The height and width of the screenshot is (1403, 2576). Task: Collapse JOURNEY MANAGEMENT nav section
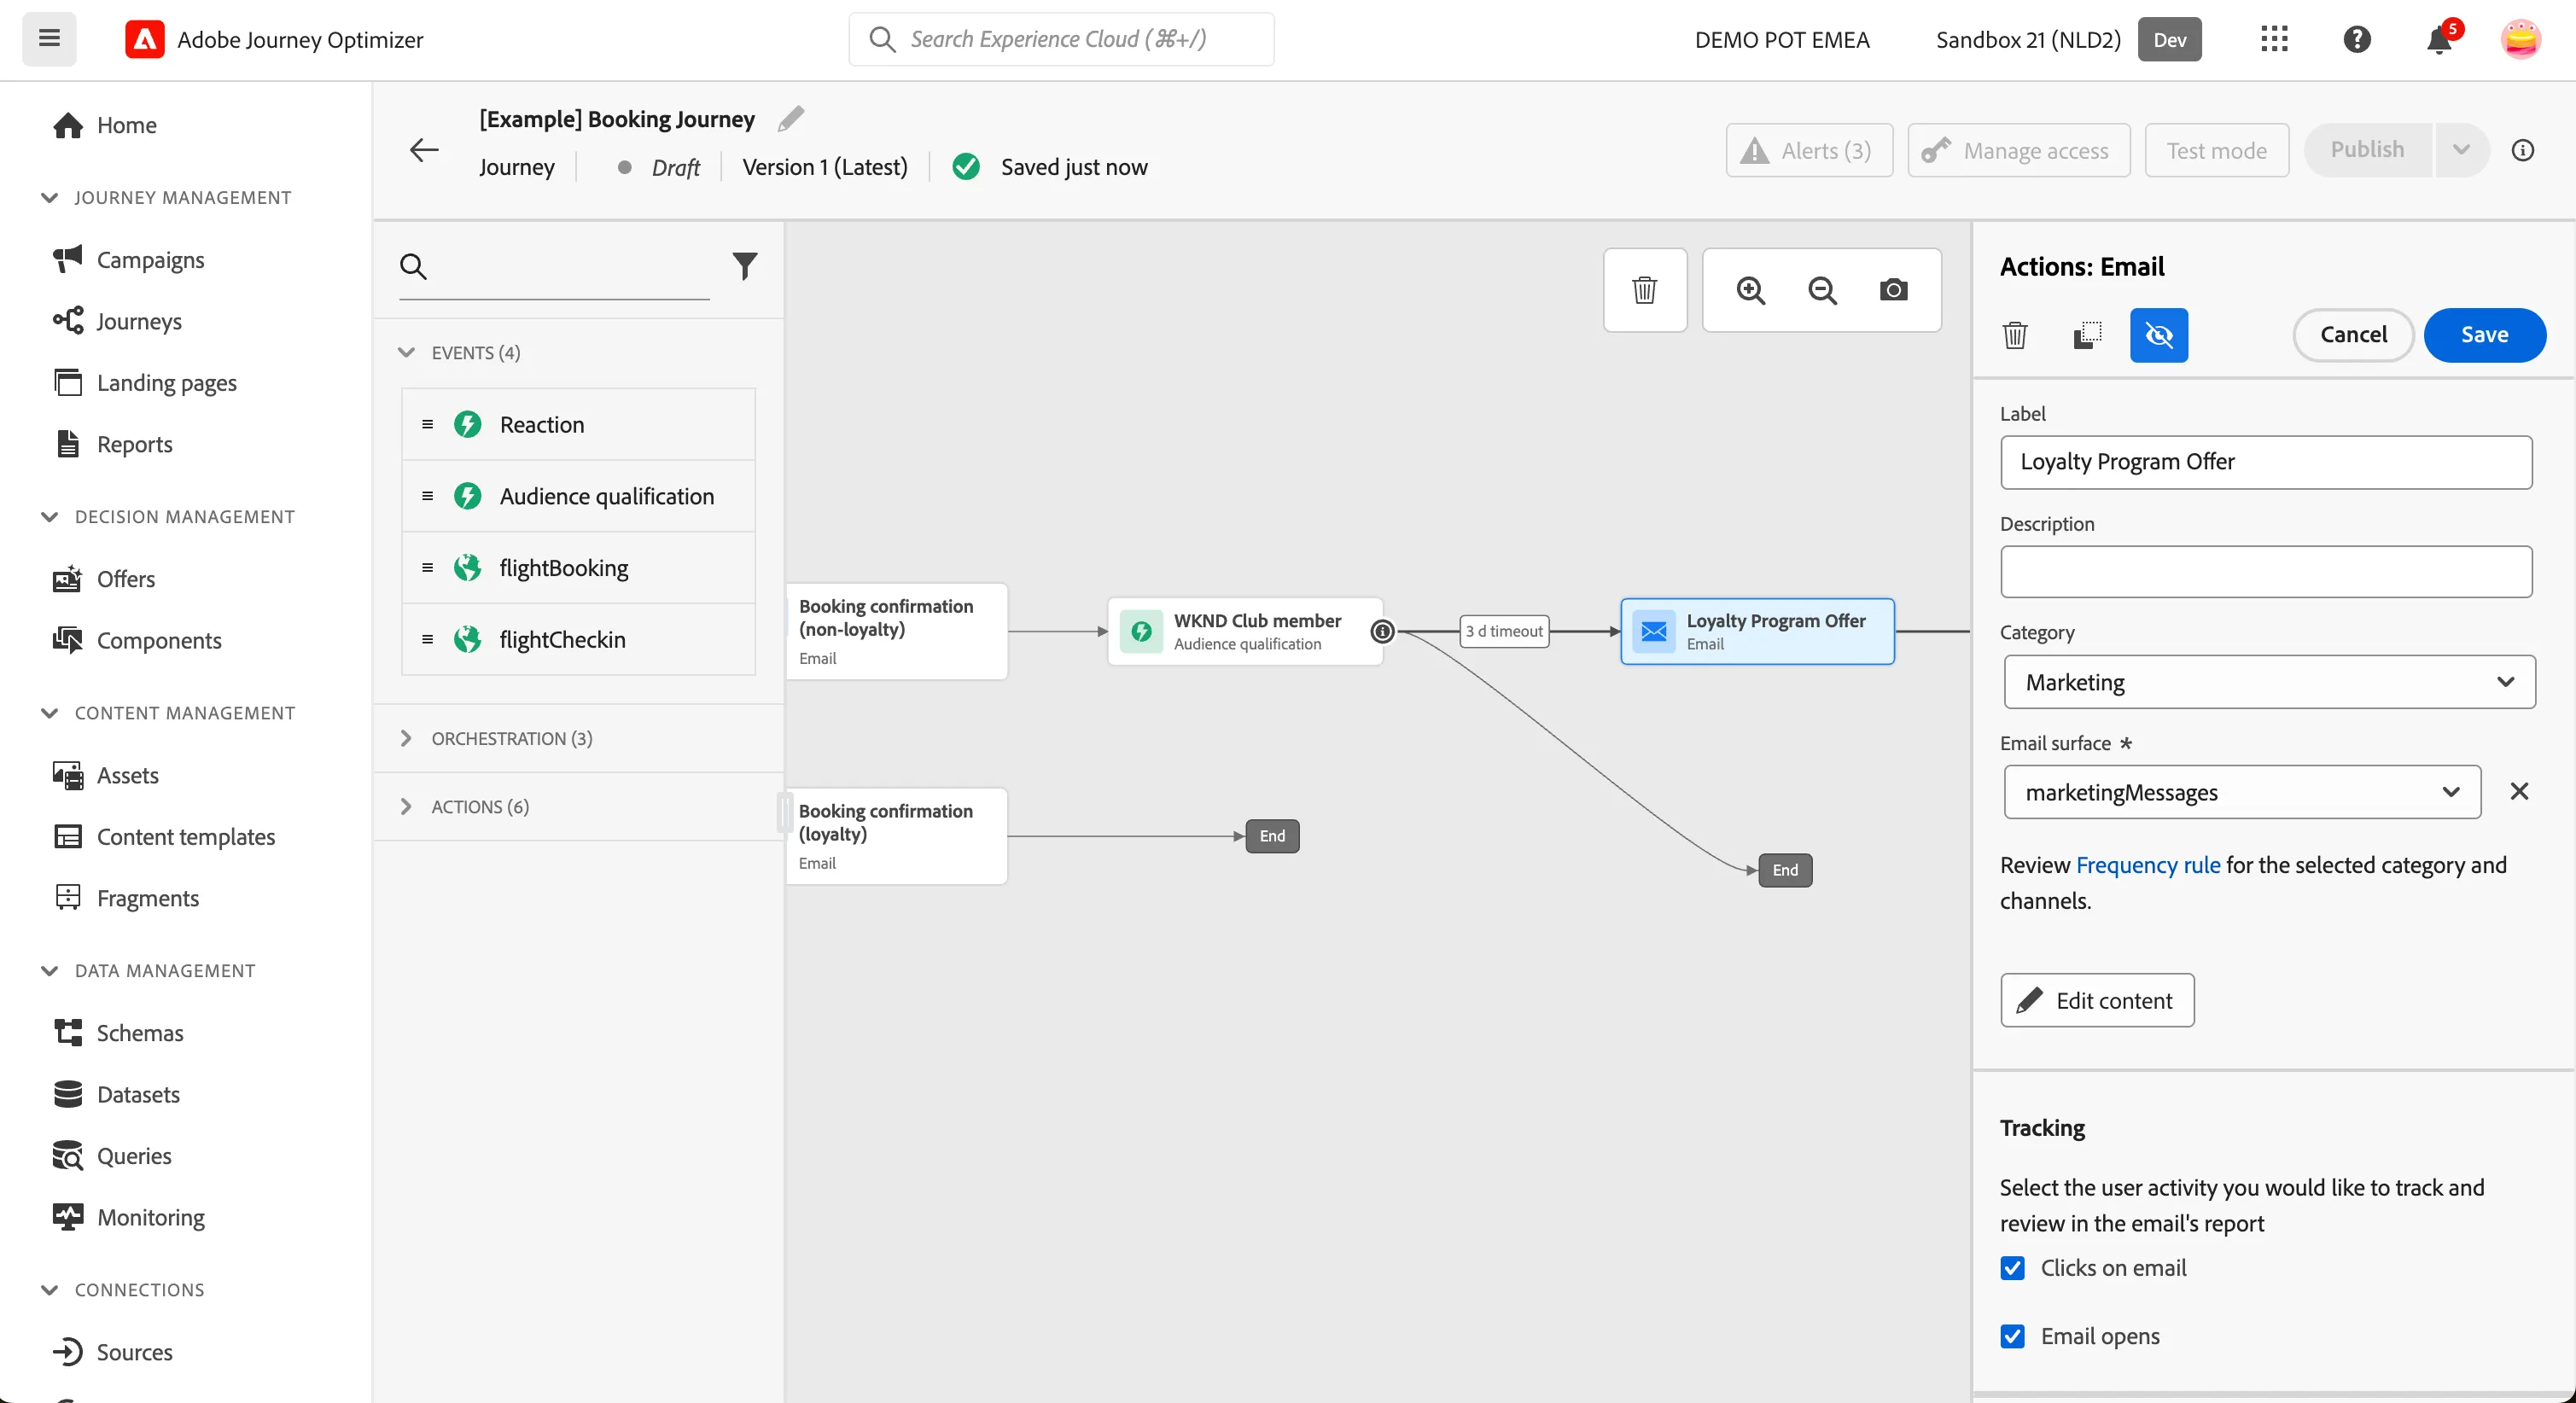[49, 197]
